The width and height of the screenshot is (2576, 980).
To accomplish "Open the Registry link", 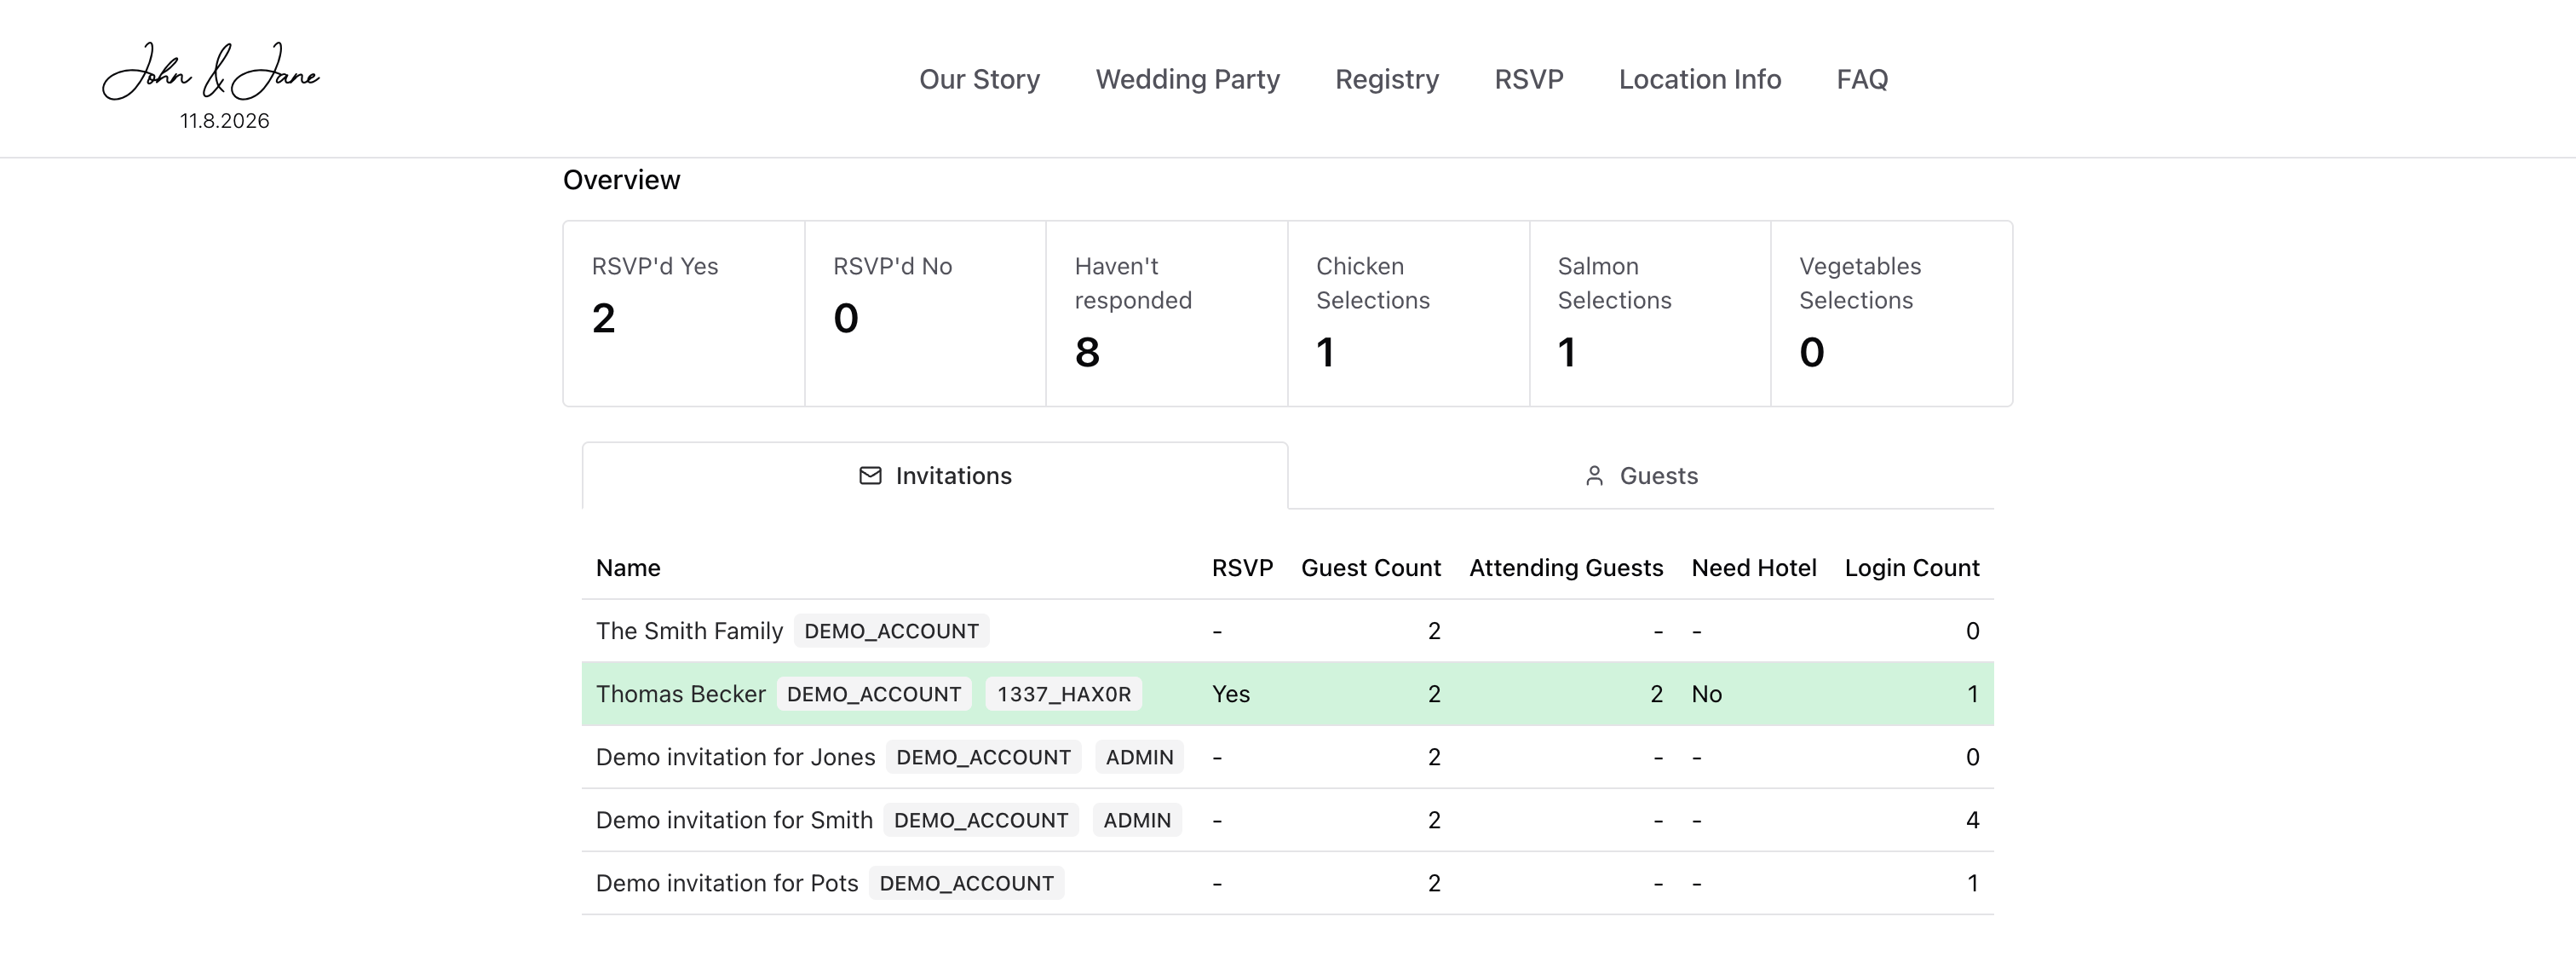I will tap(1386, 79).
